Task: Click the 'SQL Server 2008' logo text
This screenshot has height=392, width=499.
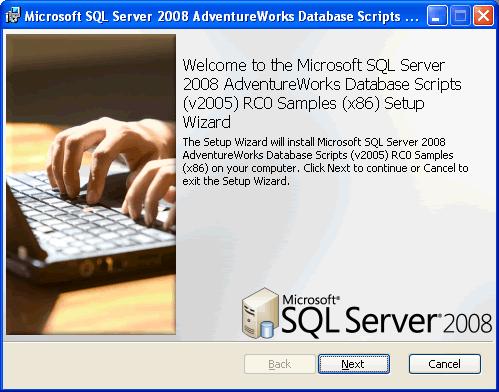Action: 387,317
